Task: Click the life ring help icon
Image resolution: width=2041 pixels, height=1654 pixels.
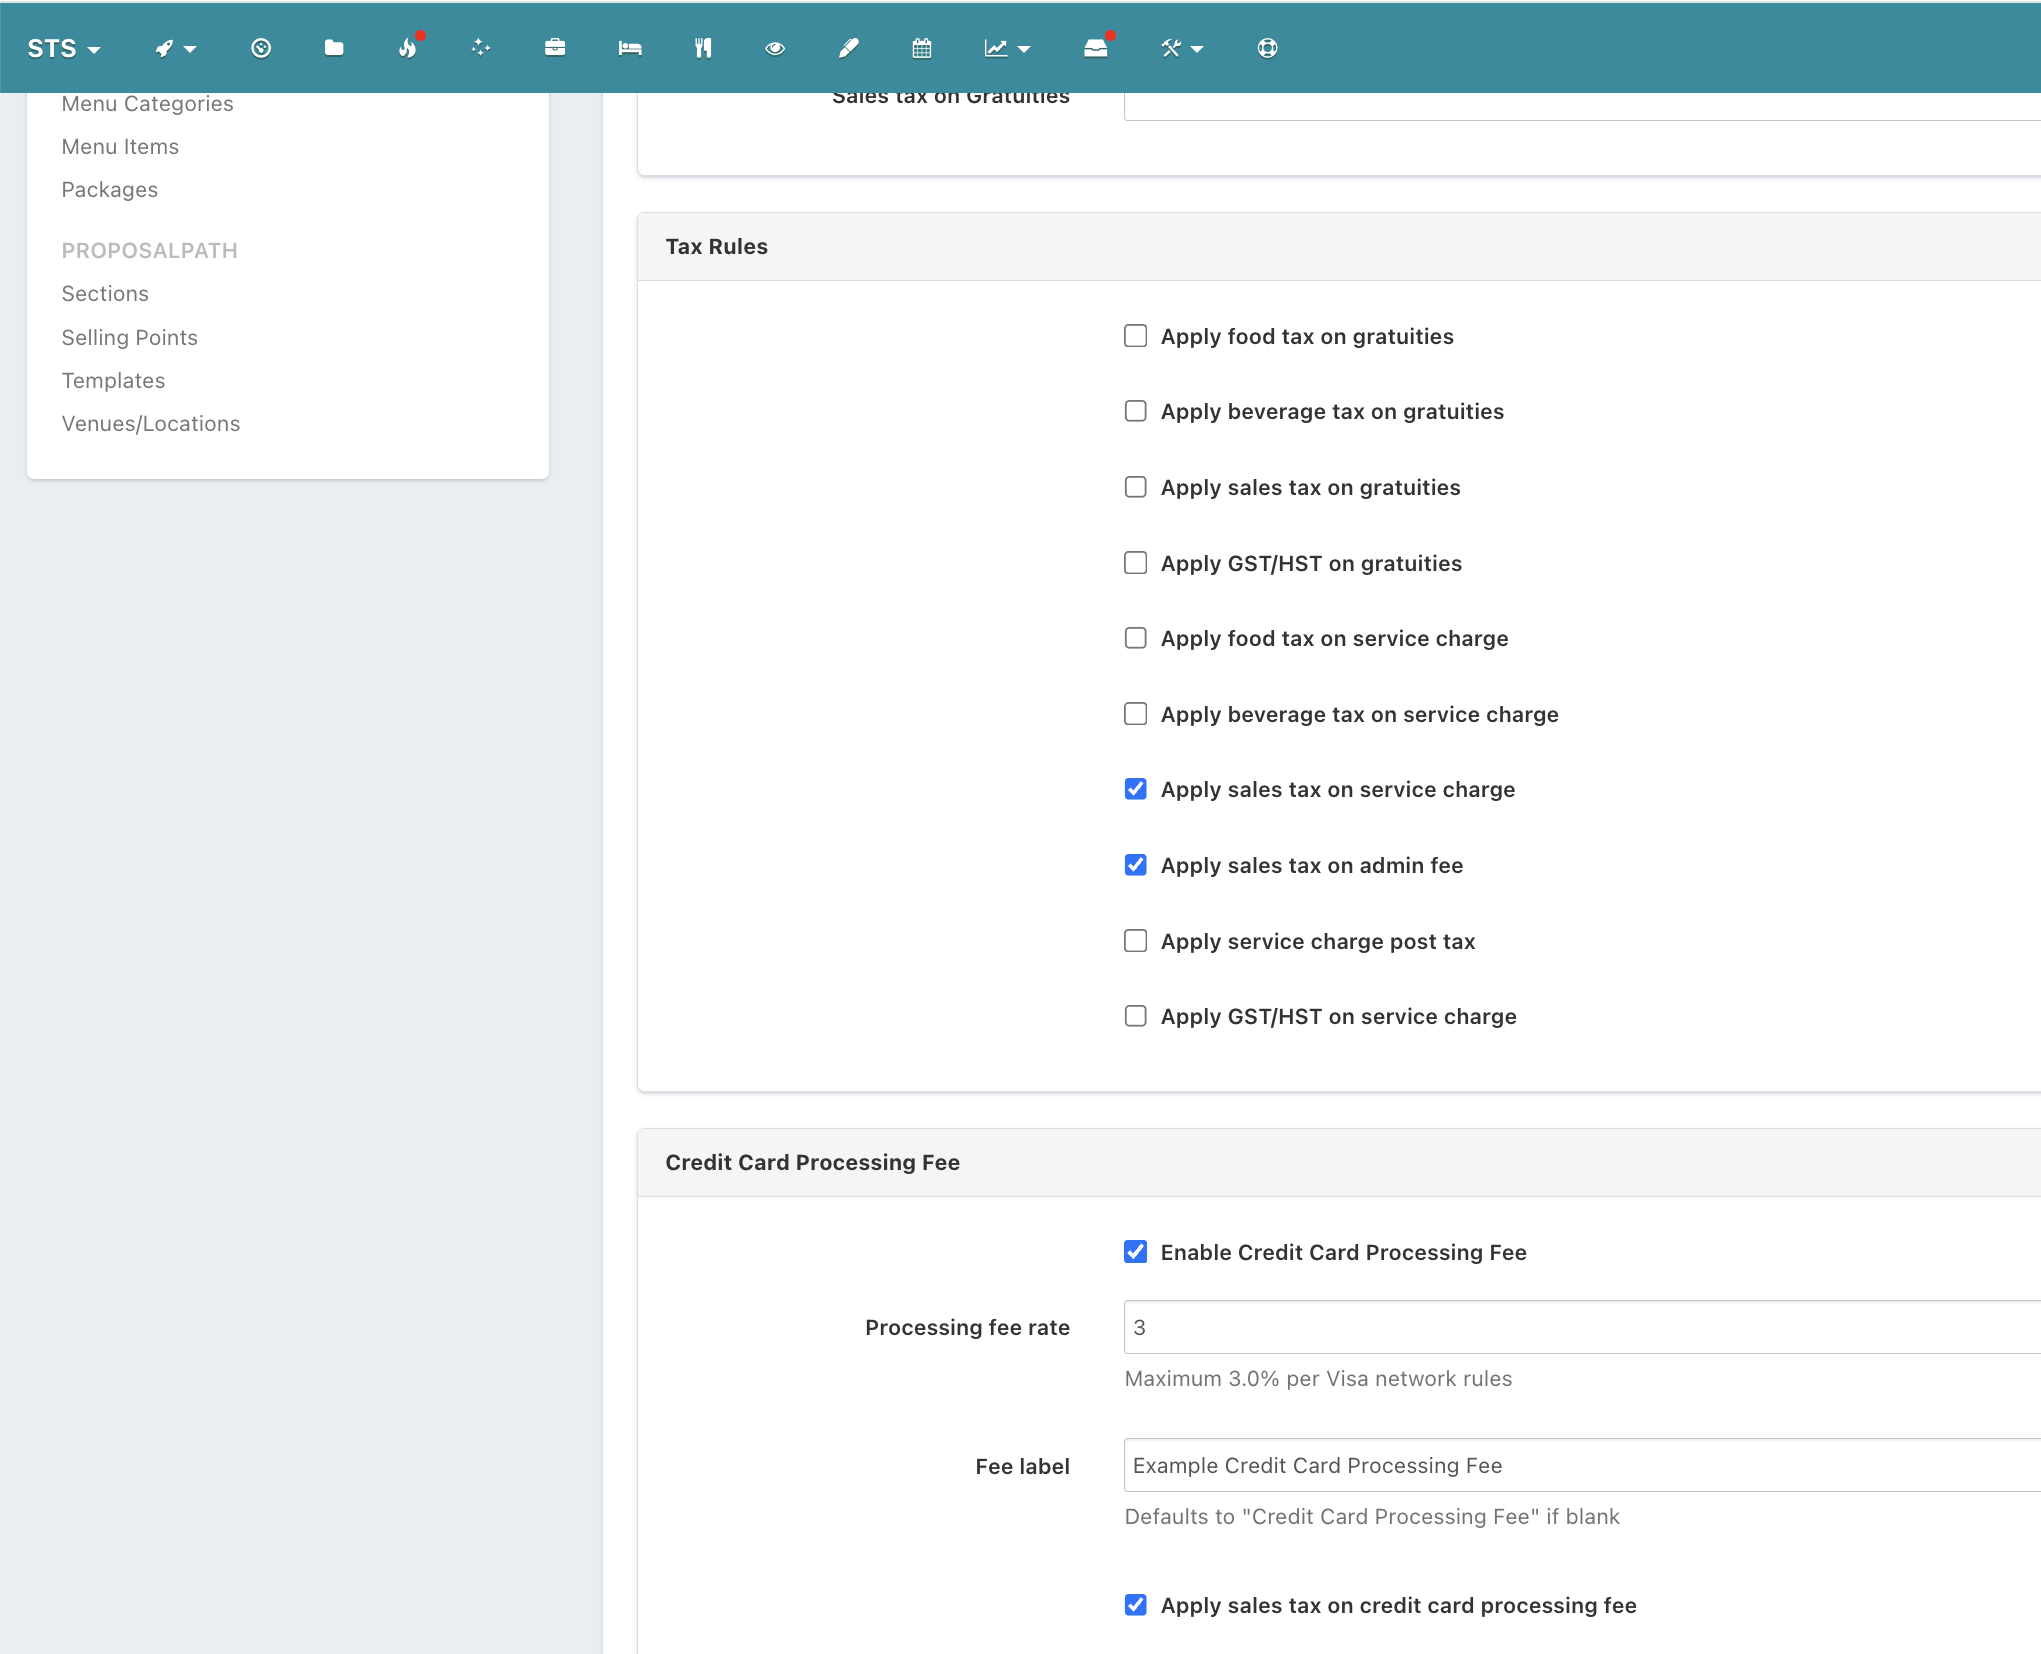Action: [1267, 48]
